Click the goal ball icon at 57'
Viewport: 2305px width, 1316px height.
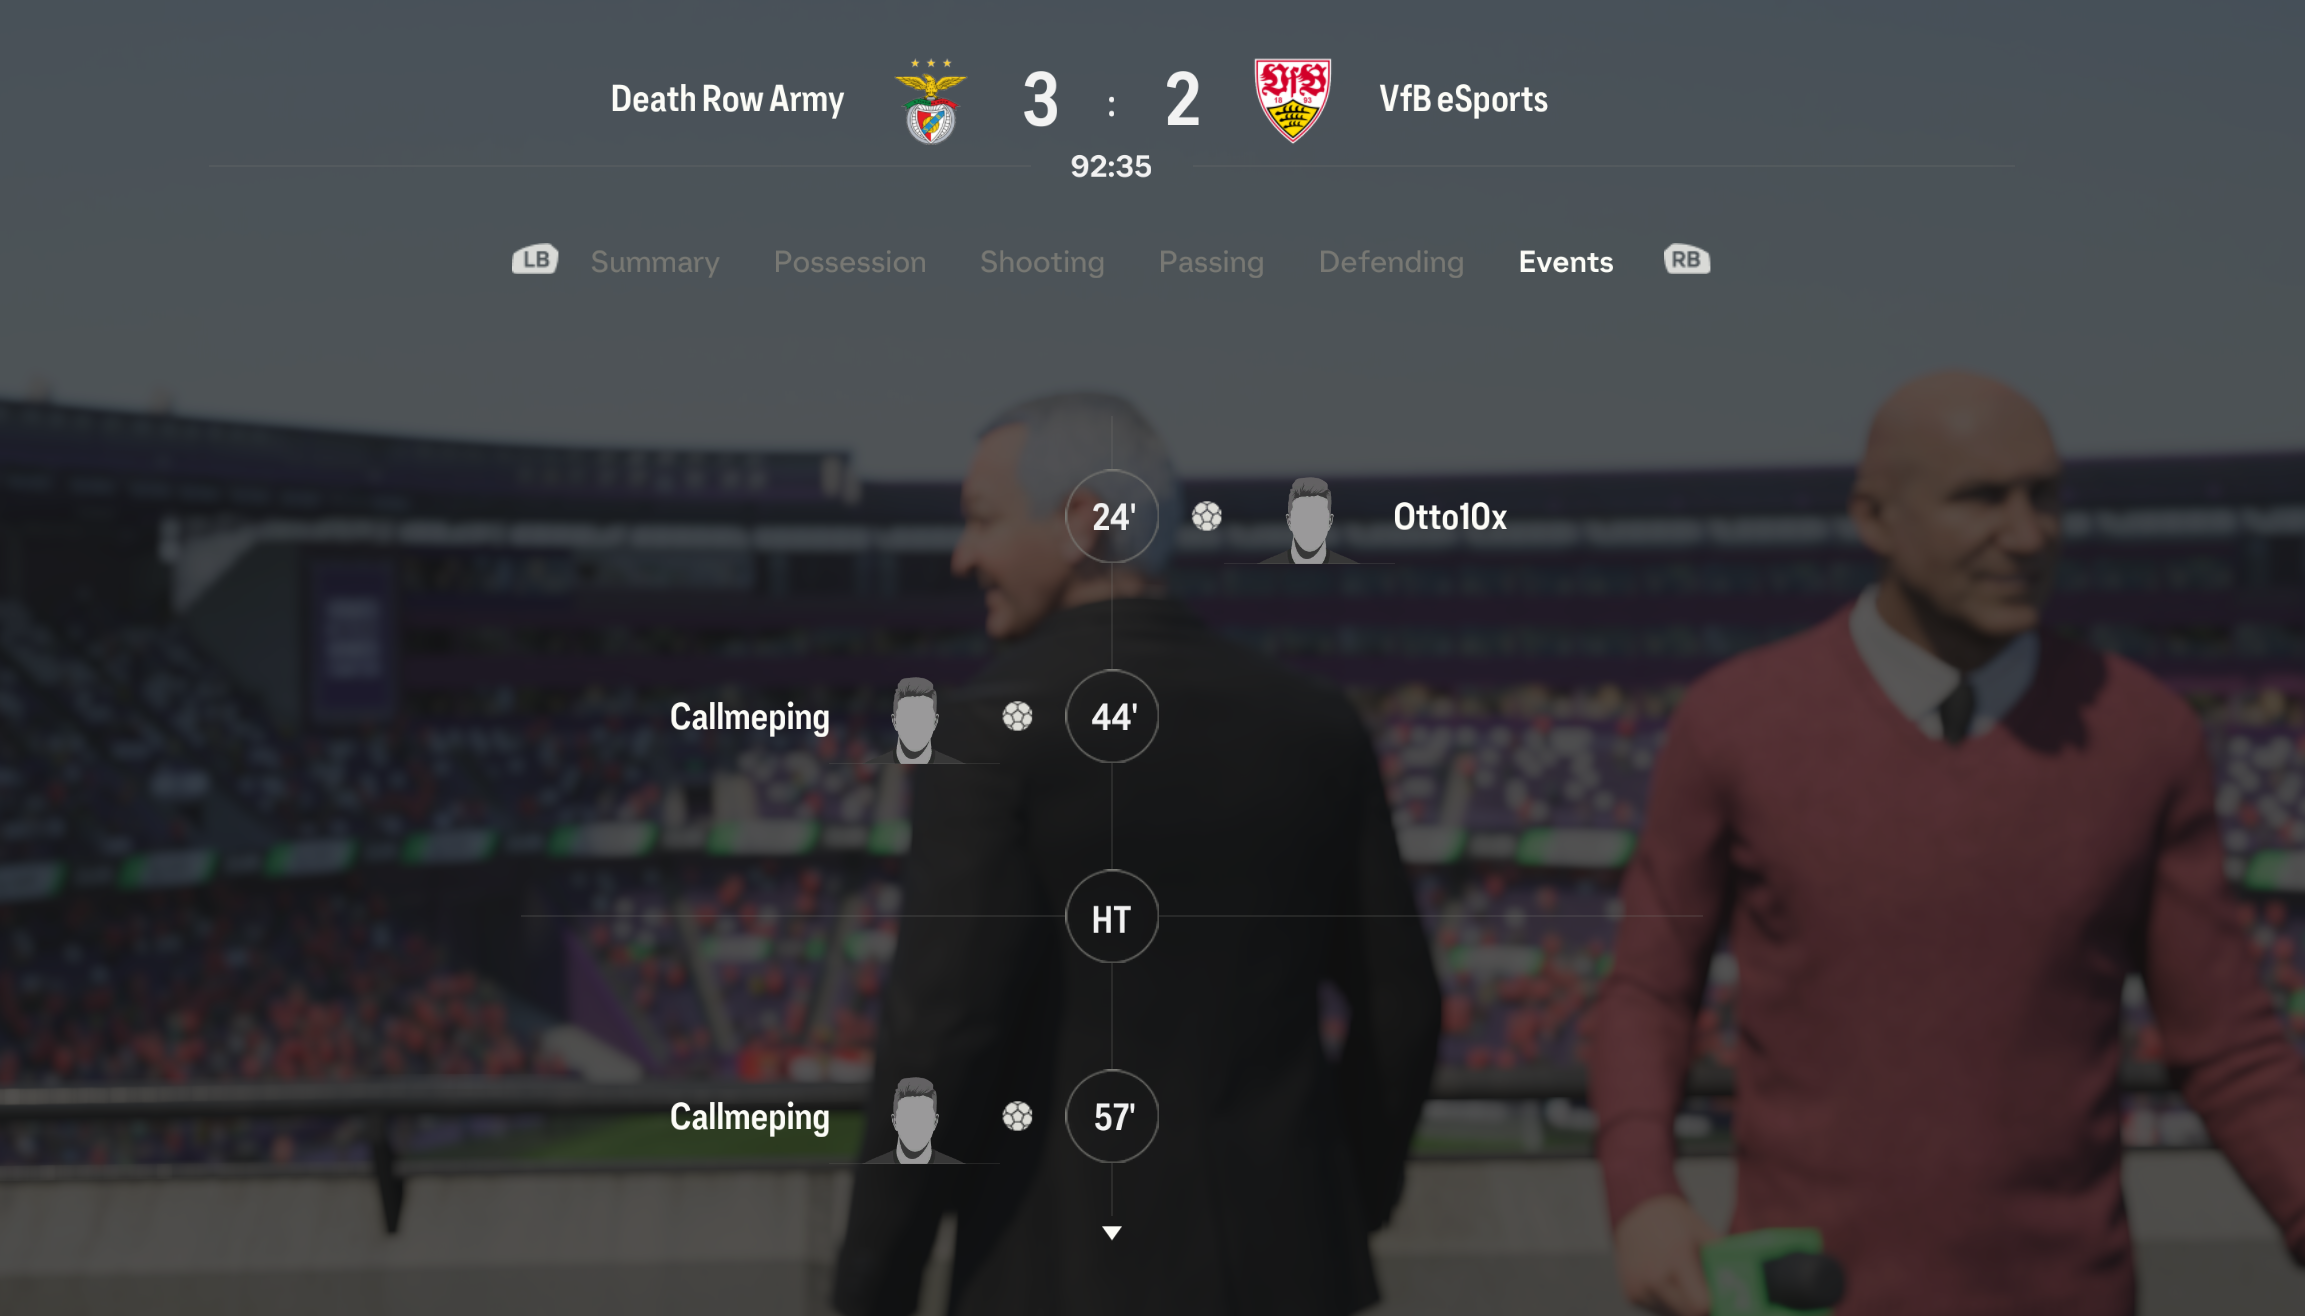(1017, 1116)
